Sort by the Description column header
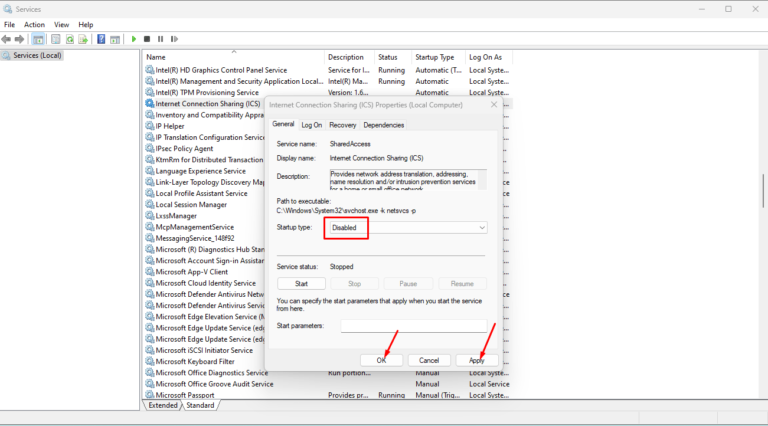This screenshot has width=768, height=426. coord(350,57)
